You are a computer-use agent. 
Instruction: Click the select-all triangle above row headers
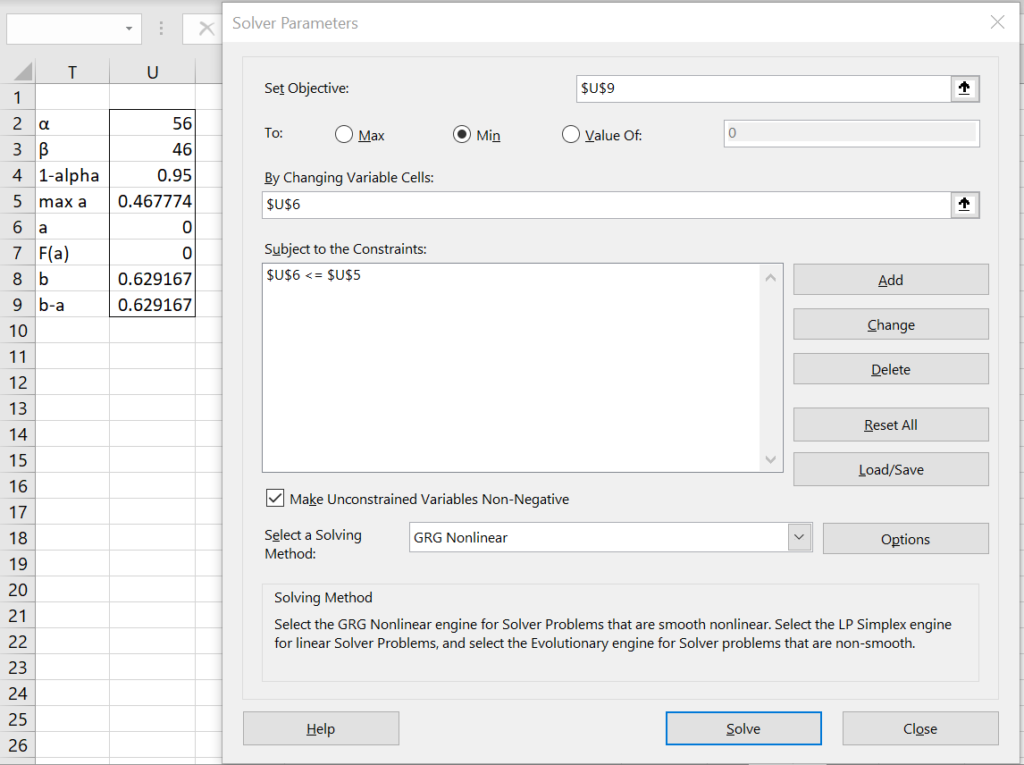22,71
